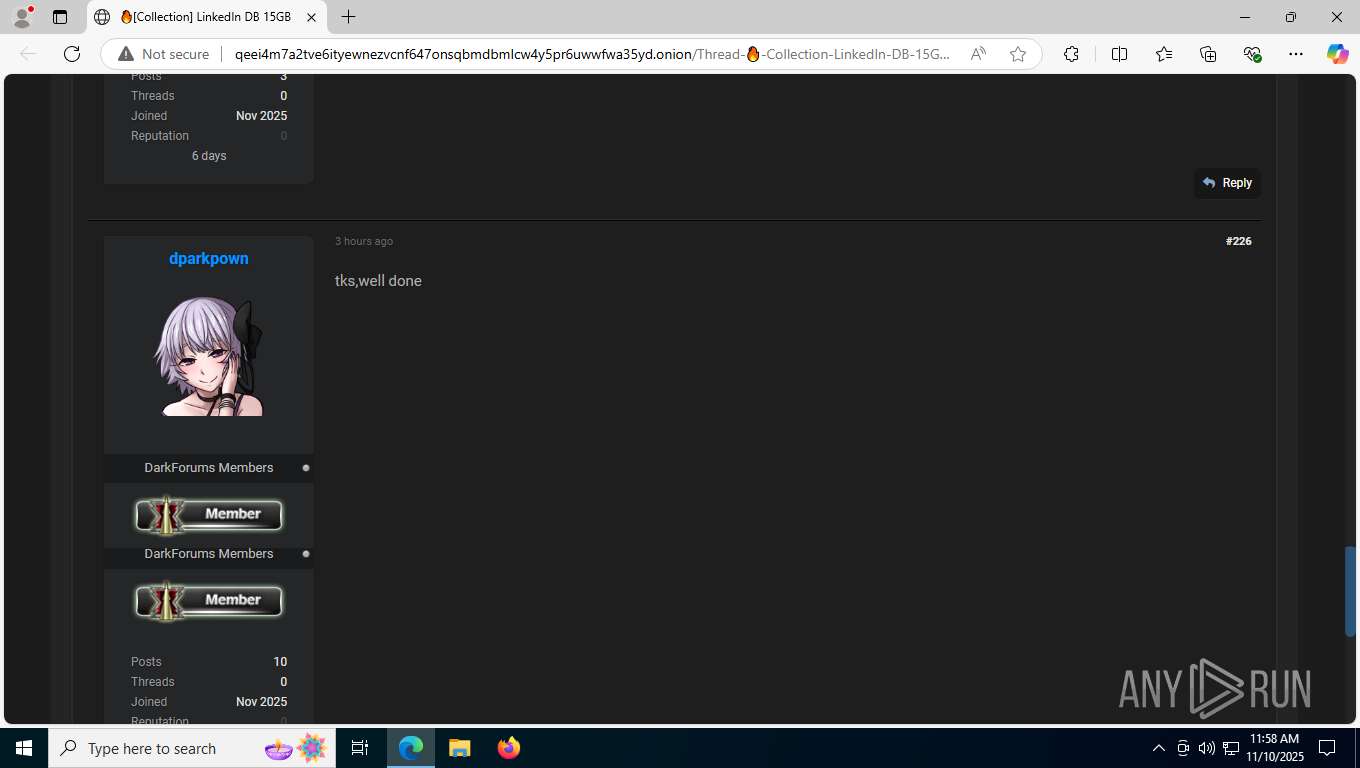The width and height of the screenshot is (1360, 768).
Task: Open Browser essentials icon
Action: [1252, 54]
